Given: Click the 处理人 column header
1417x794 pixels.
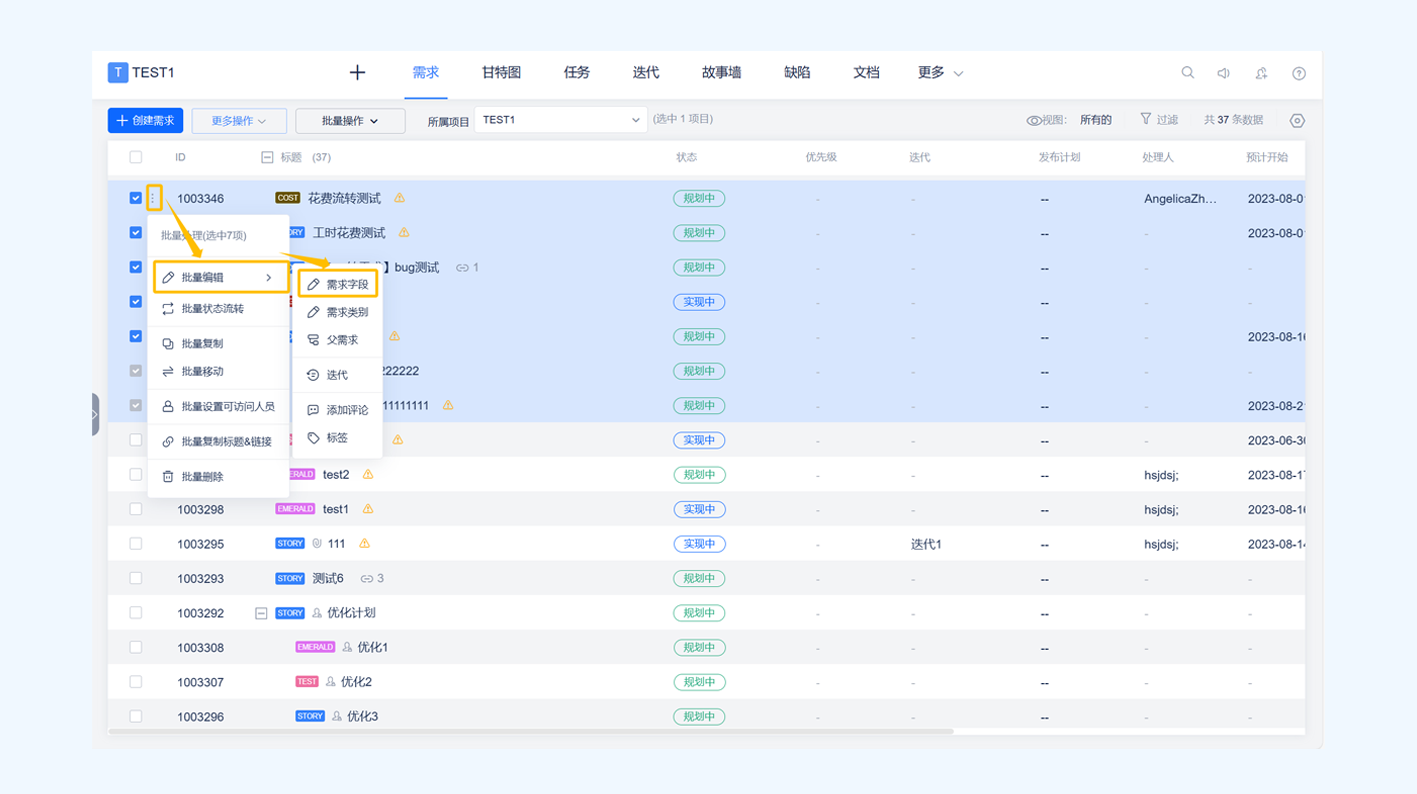Looking at the screenshot, I should (1158, 157).
